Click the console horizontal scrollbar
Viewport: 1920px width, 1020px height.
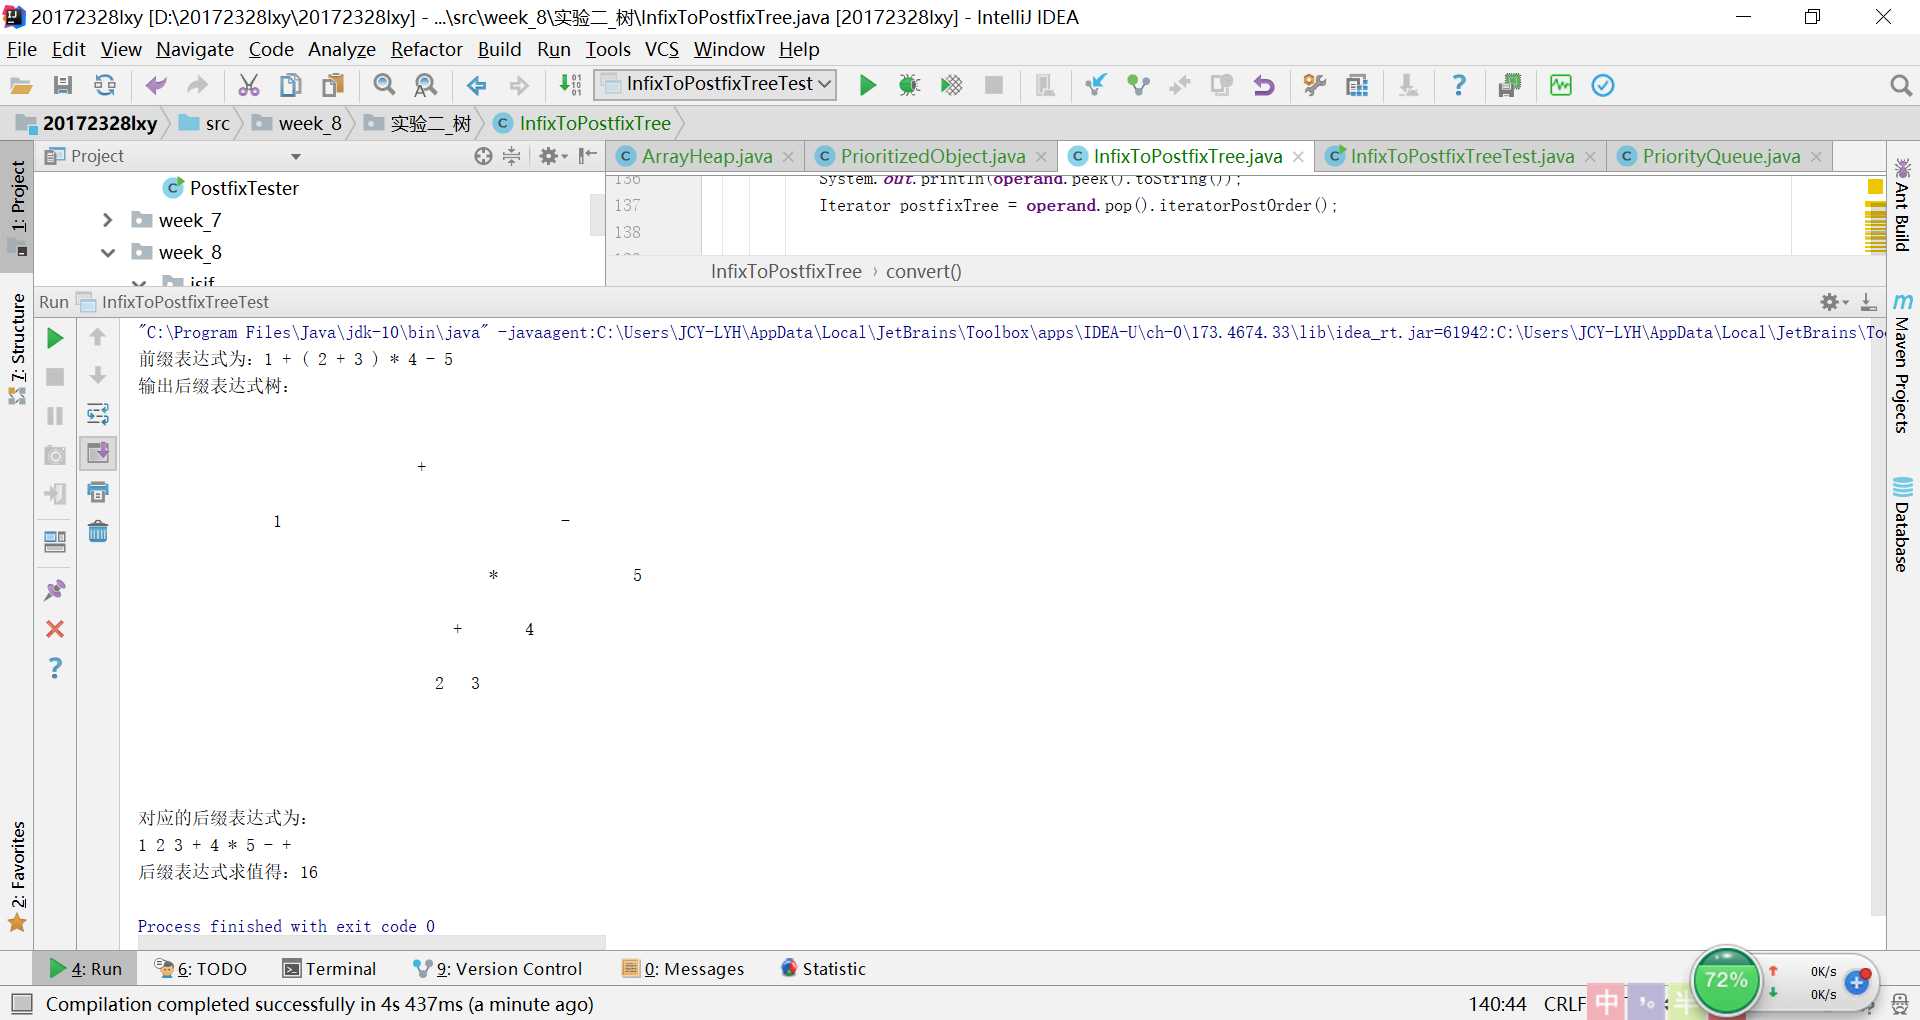coord(371,942)
